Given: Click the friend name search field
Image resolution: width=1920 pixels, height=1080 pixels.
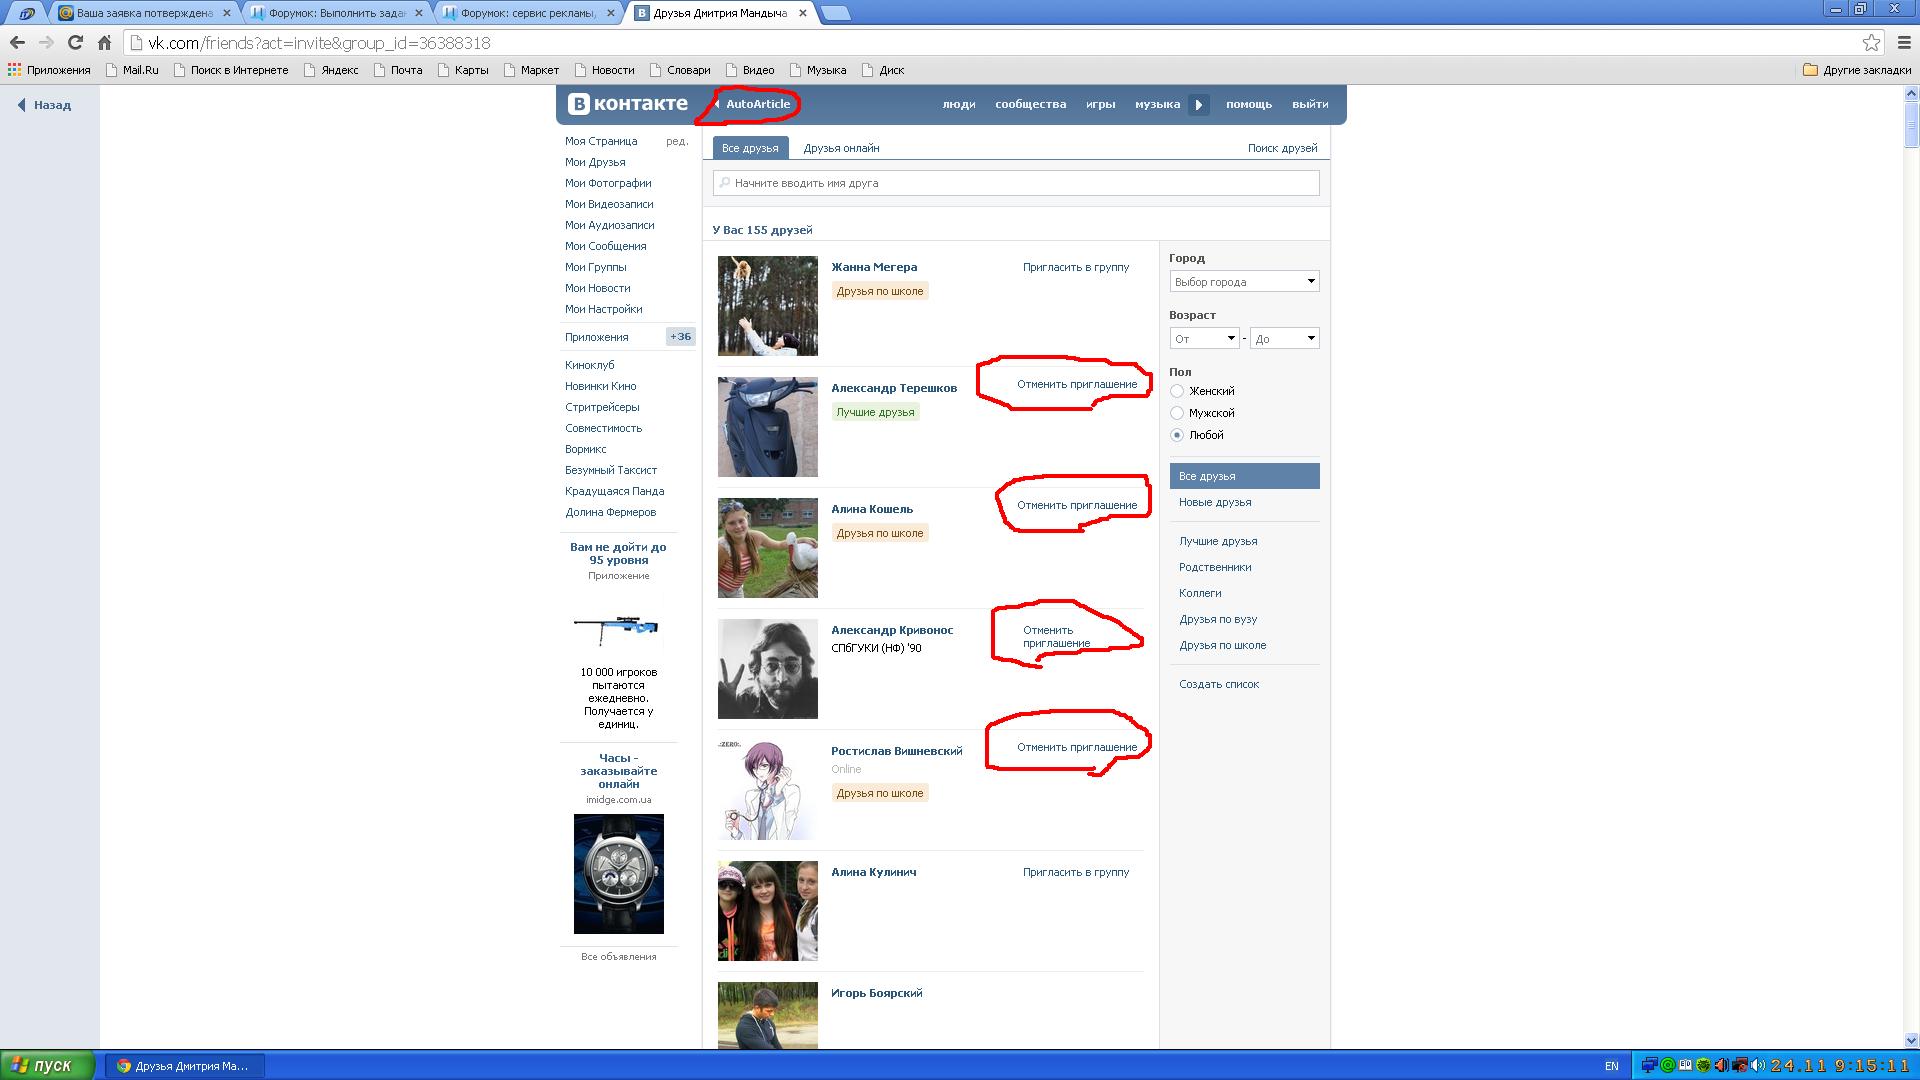Looking at the screenshot, I should pyautogui.click(x=1015, y=183).
